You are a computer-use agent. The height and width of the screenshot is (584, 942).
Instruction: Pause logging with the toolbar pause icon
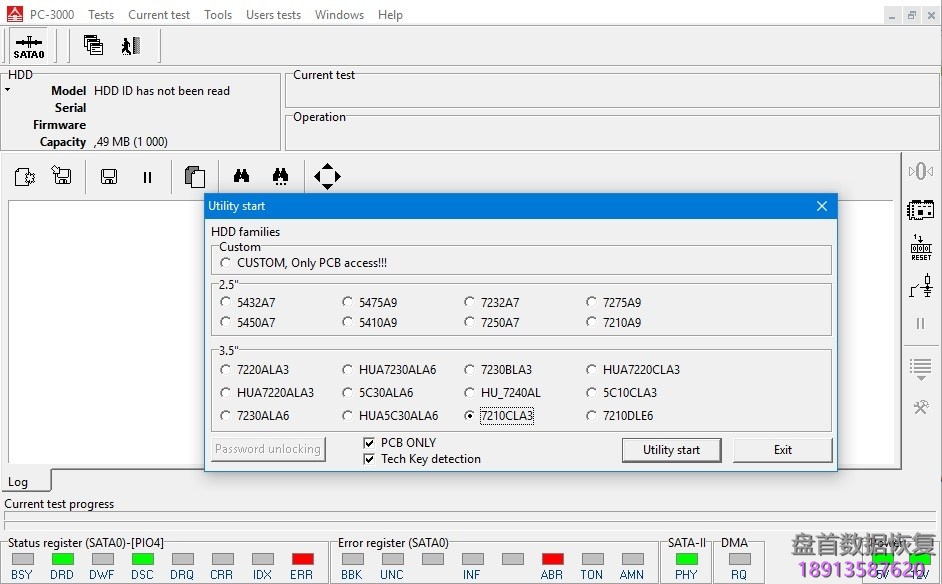pyautogui.click(x=147, y=176)
